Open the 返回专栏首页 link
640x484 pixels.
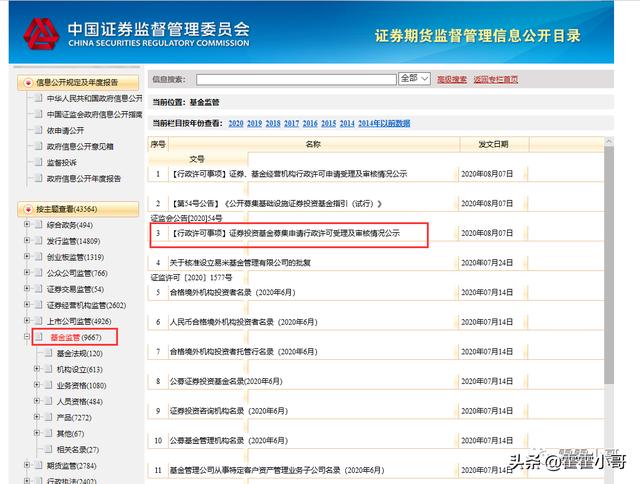(496, 80)
